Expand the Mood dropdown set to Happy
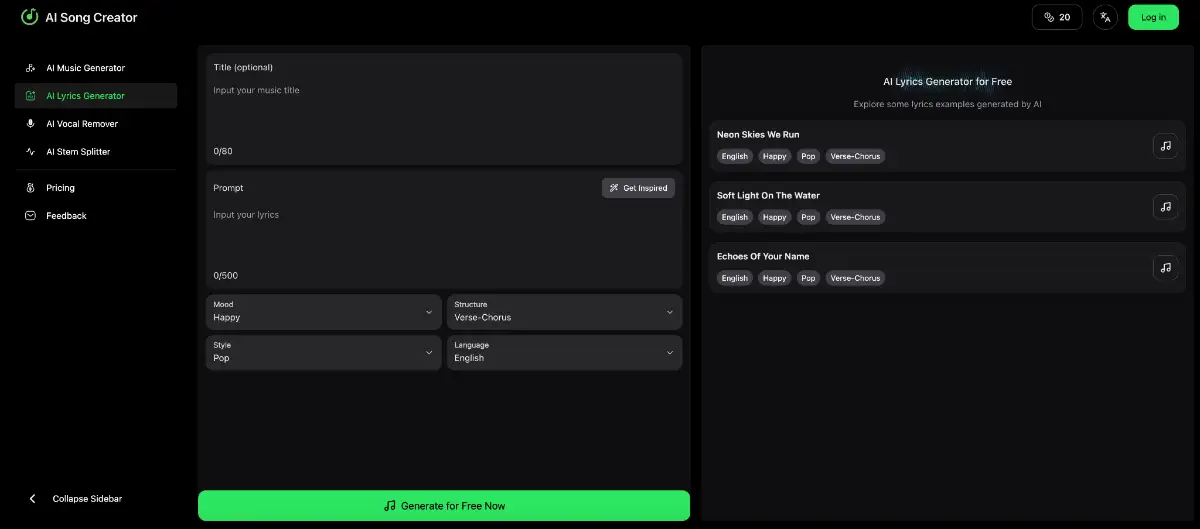The height and width of the screenshot is (529, 1200). pos(323,311)
